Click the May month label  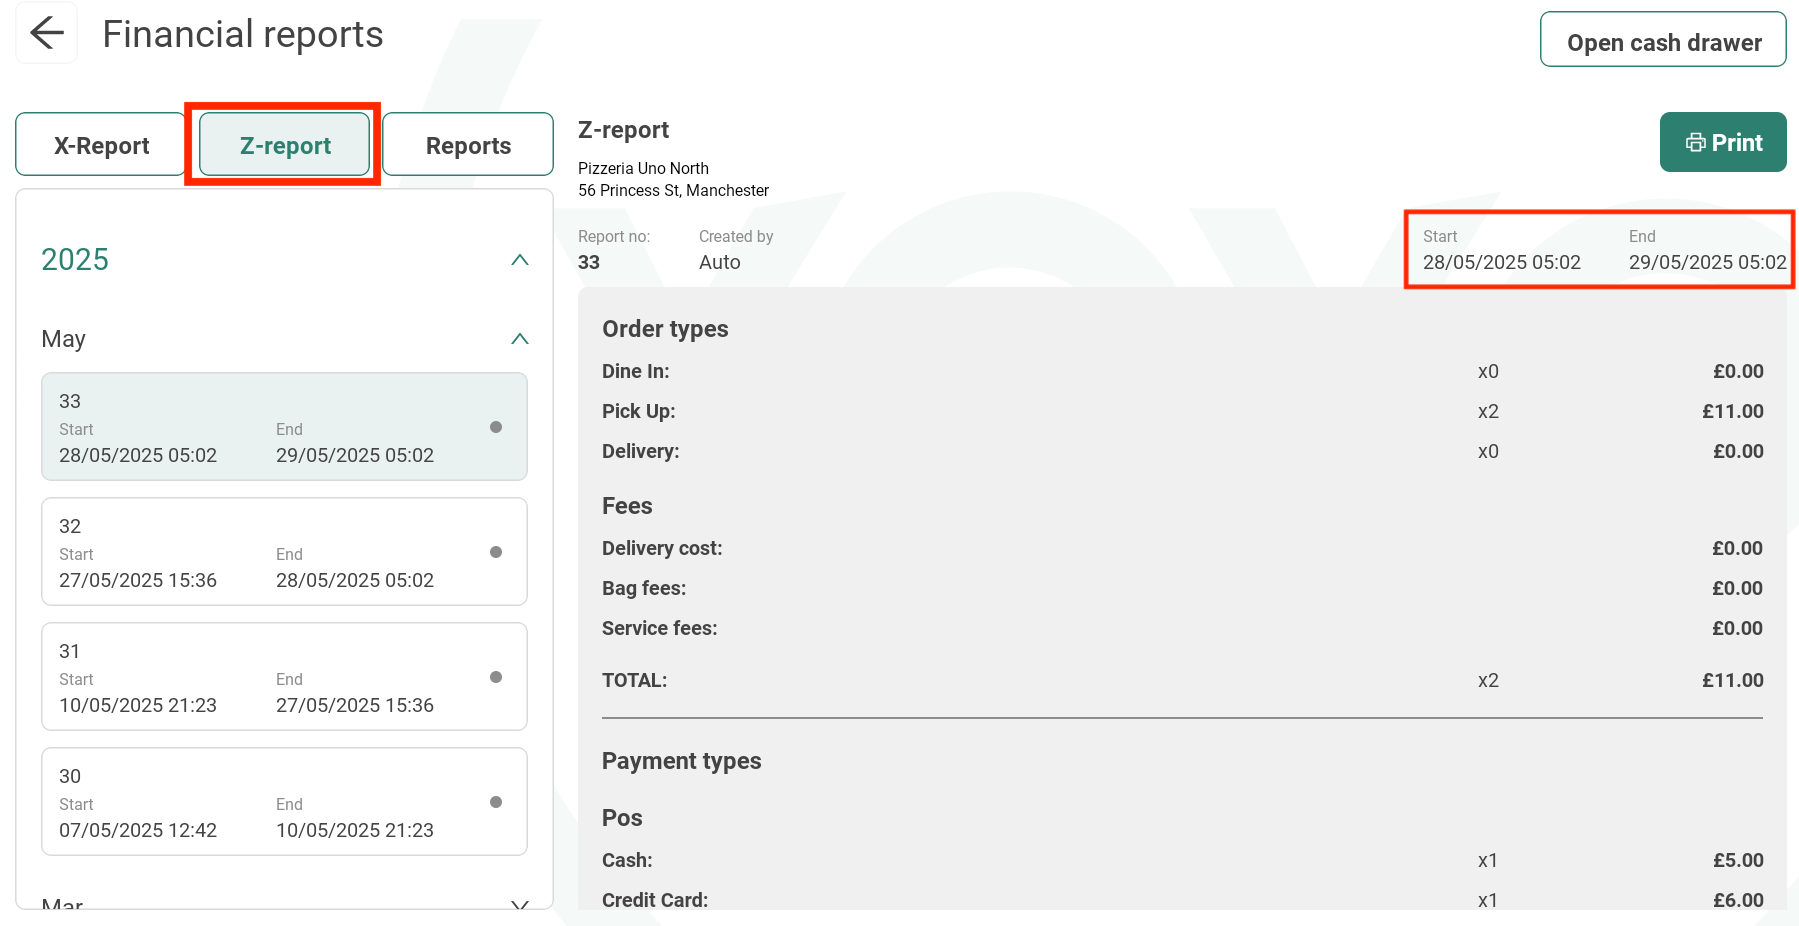pyautogui.click(x=64, y=339)
